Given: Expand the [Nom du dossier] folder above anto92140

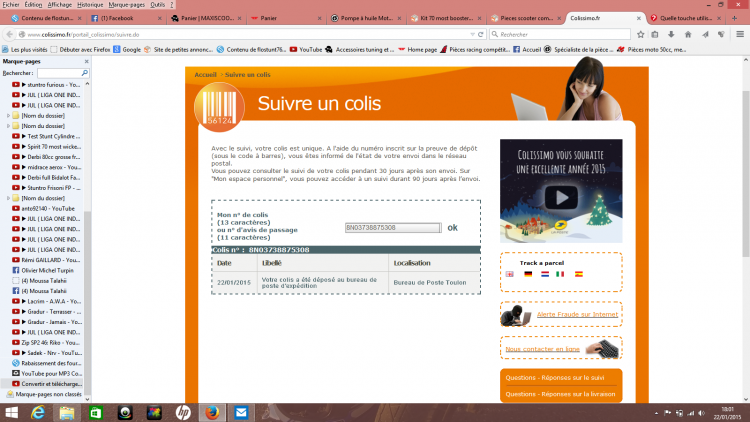Looking at the screenshot, I should pos(8,198).
